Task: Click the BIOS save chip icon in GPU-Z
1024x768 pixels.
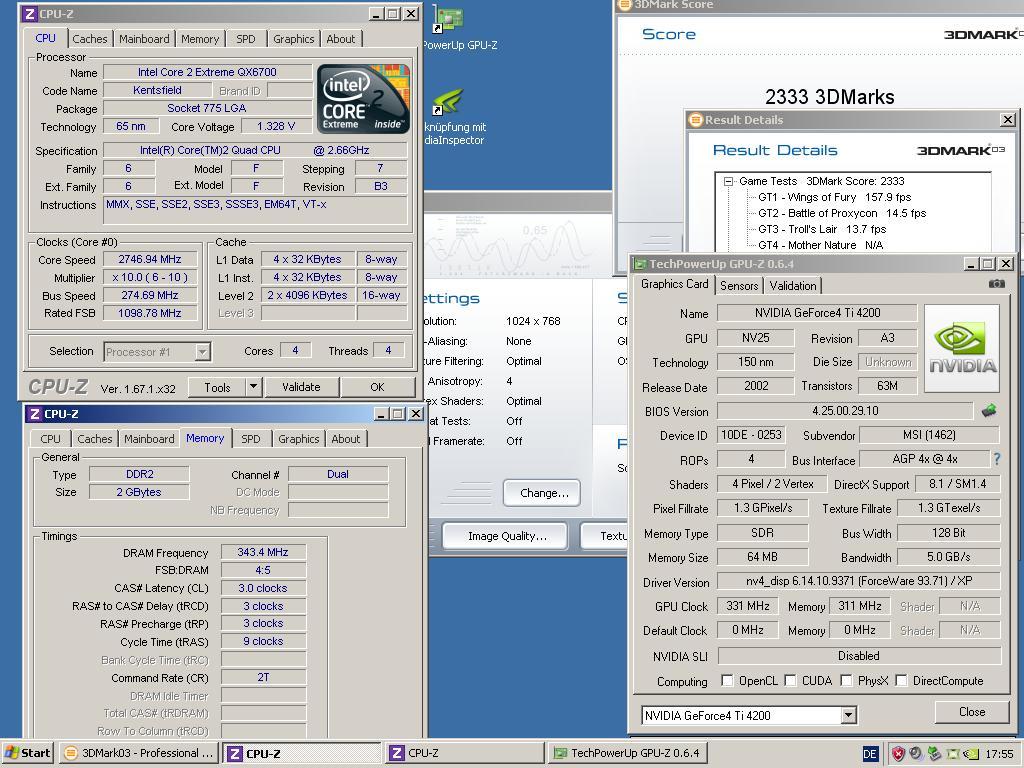Action: click(989, 411)
